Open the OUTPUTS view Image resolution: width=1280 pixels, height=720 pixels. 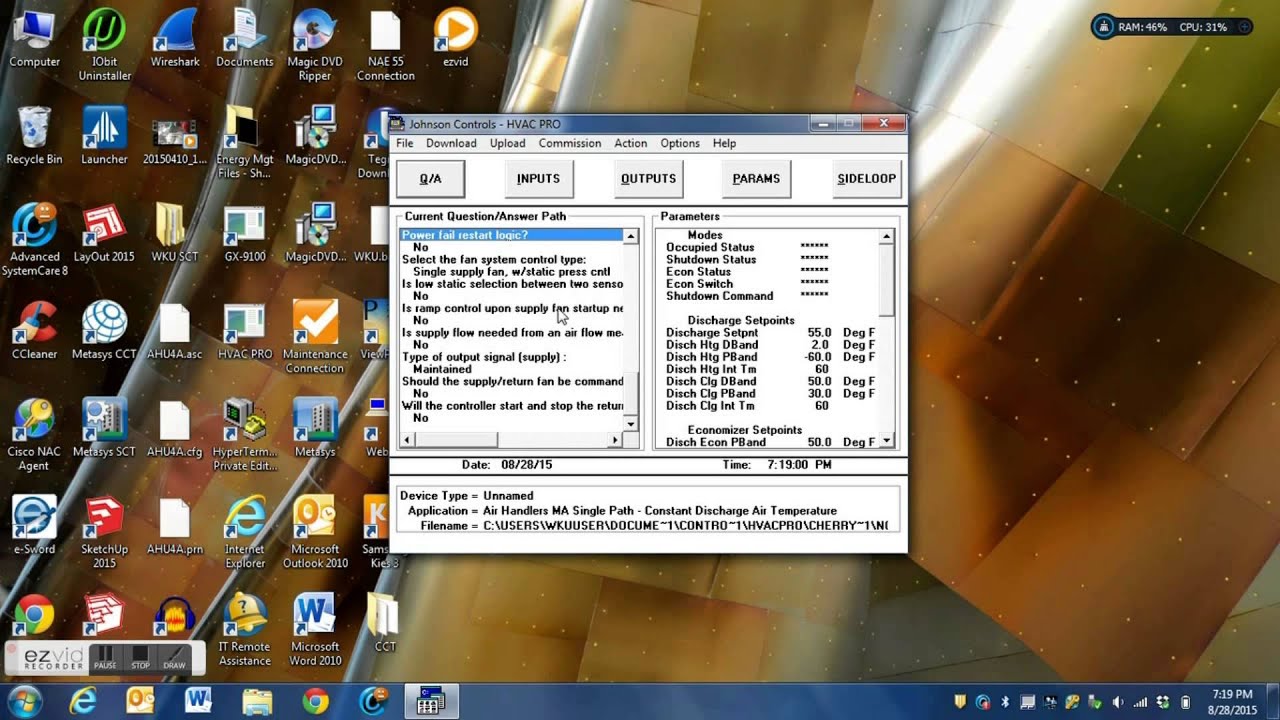click(x=648, y=179)
